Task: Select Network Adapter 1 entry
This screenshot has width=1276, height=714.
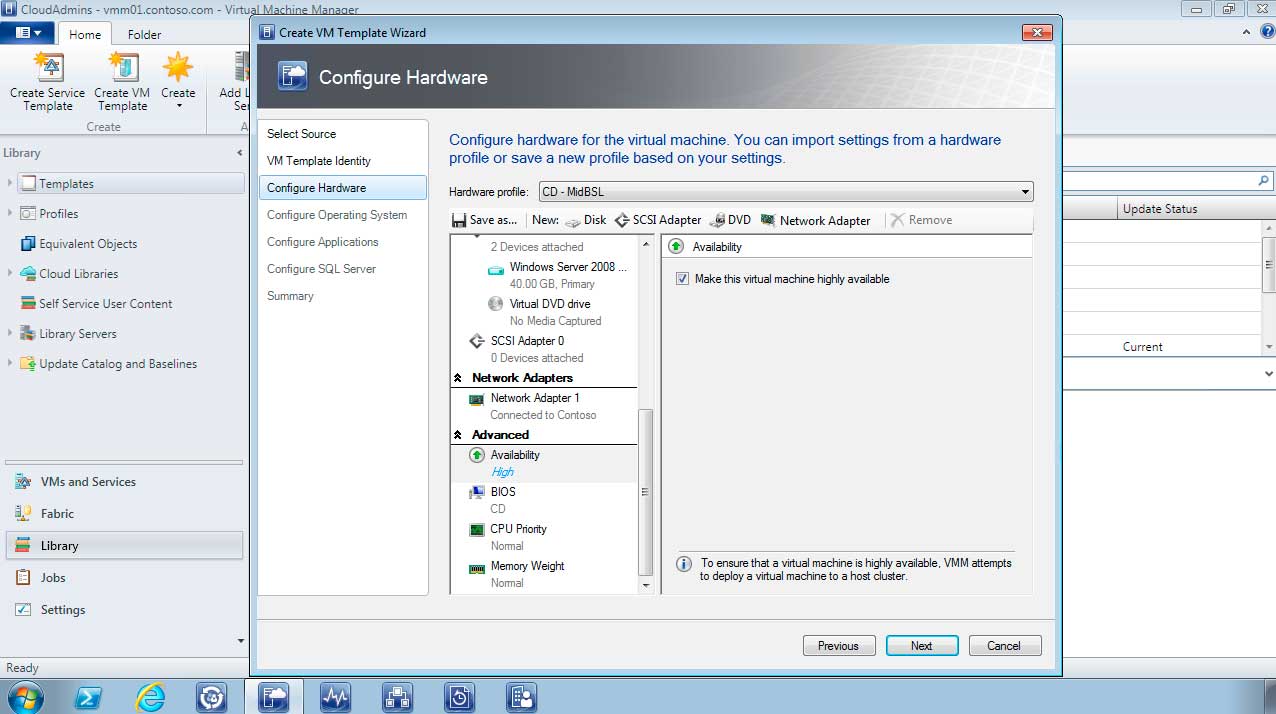Action: [x=535, y=406]
